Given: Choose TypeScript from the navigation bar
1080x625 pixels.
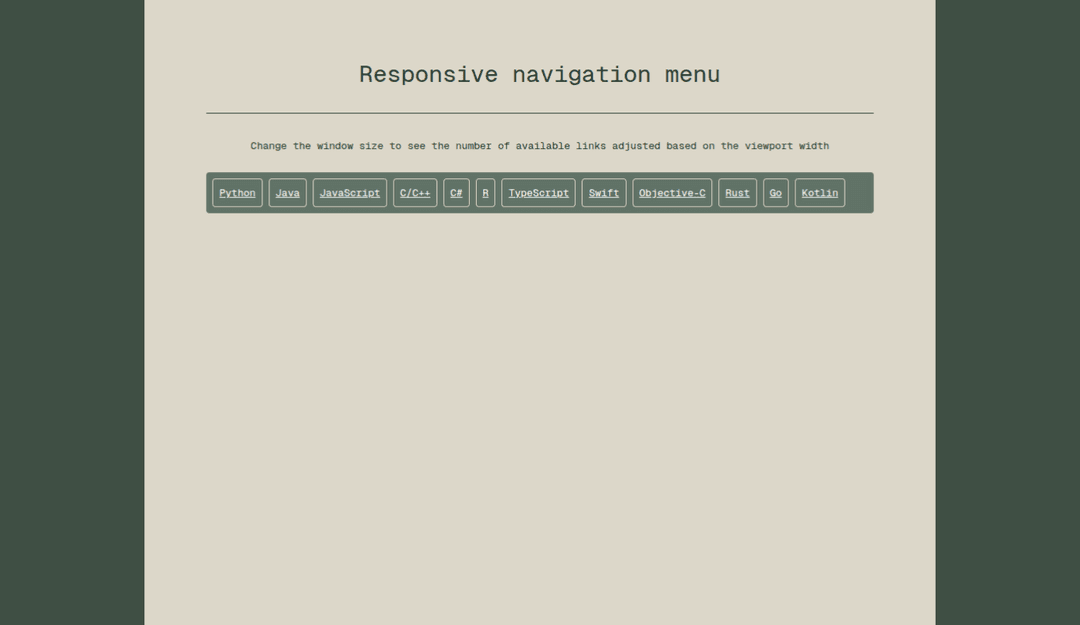Looking at the screenshot, I should click(538, 193).
